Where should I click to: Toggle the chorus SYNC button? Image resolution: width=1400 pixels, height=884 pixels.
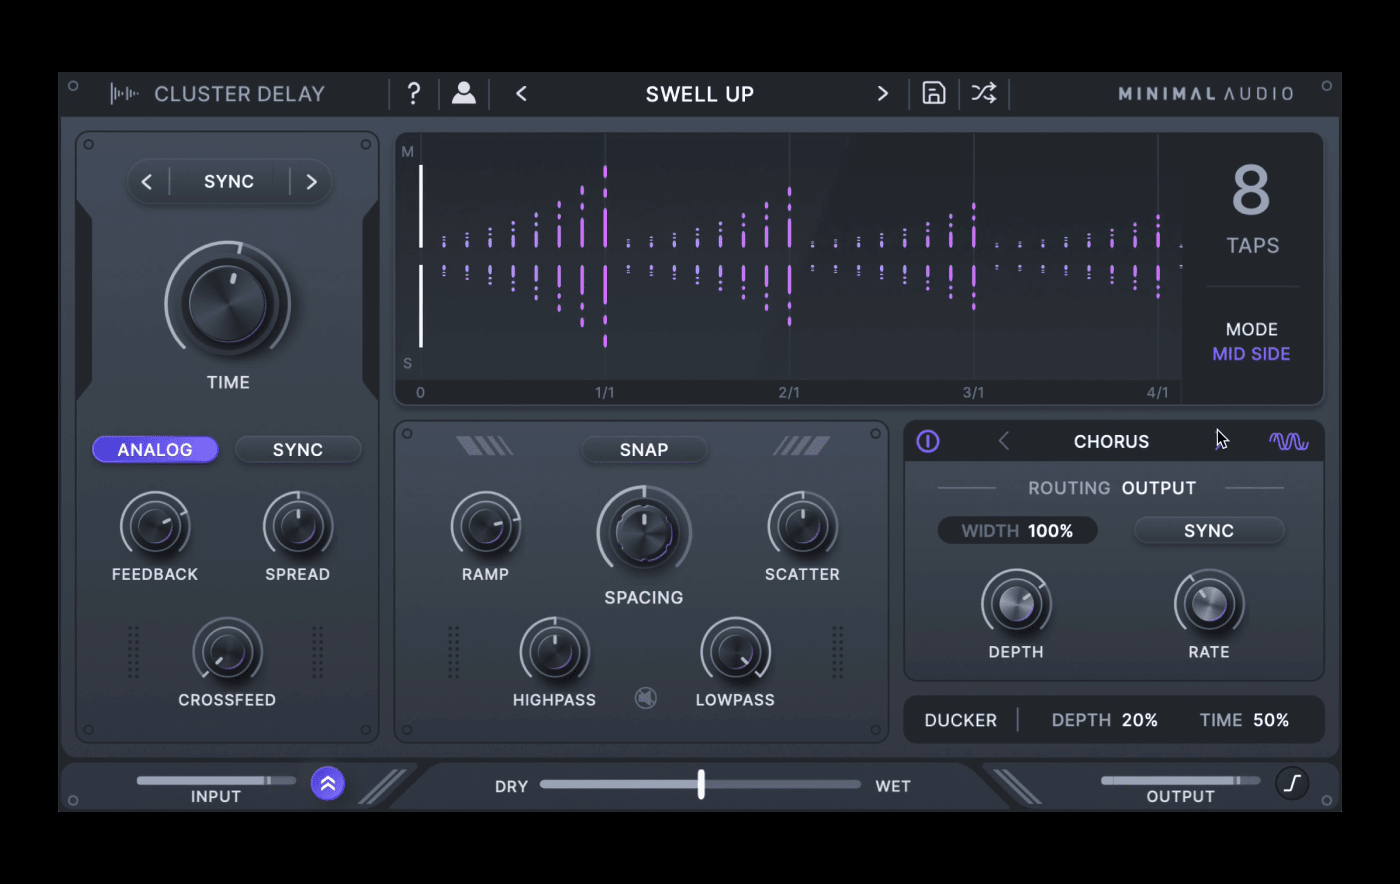pos(1209,531)
